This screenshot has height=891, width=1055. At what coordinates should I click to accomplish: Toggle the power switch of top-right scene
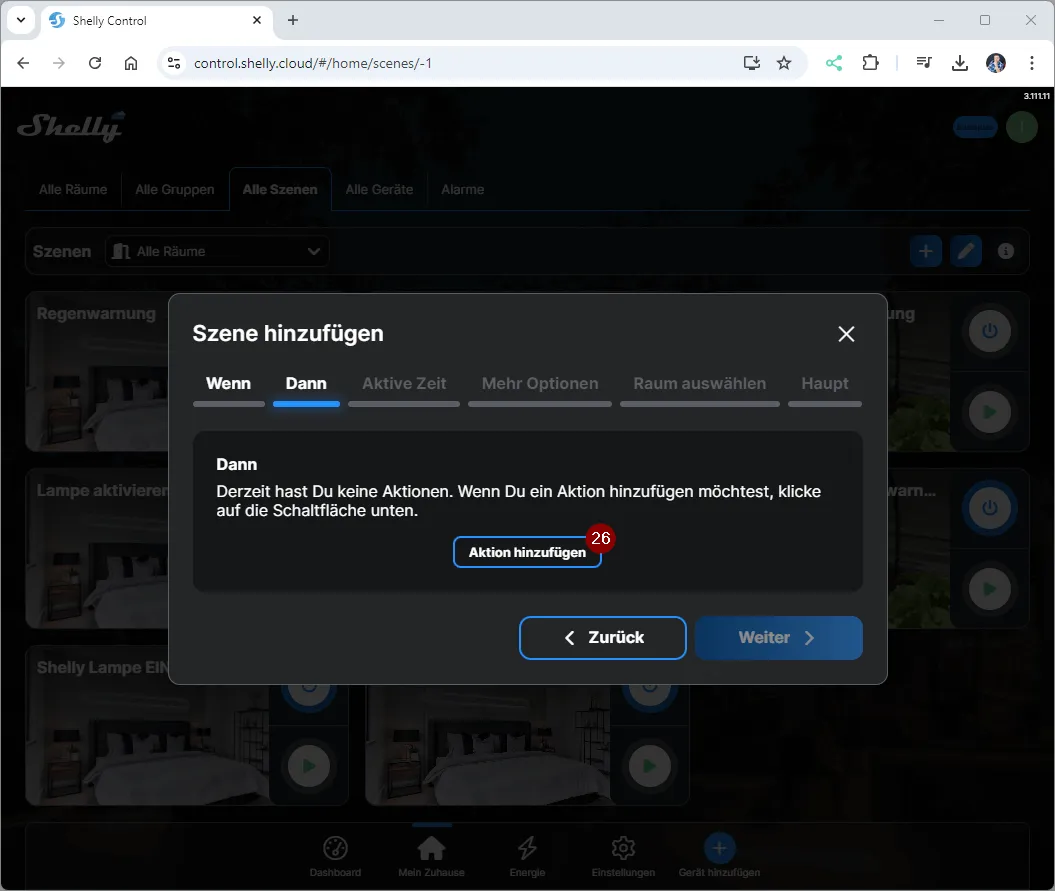click(x=989, y=331)
